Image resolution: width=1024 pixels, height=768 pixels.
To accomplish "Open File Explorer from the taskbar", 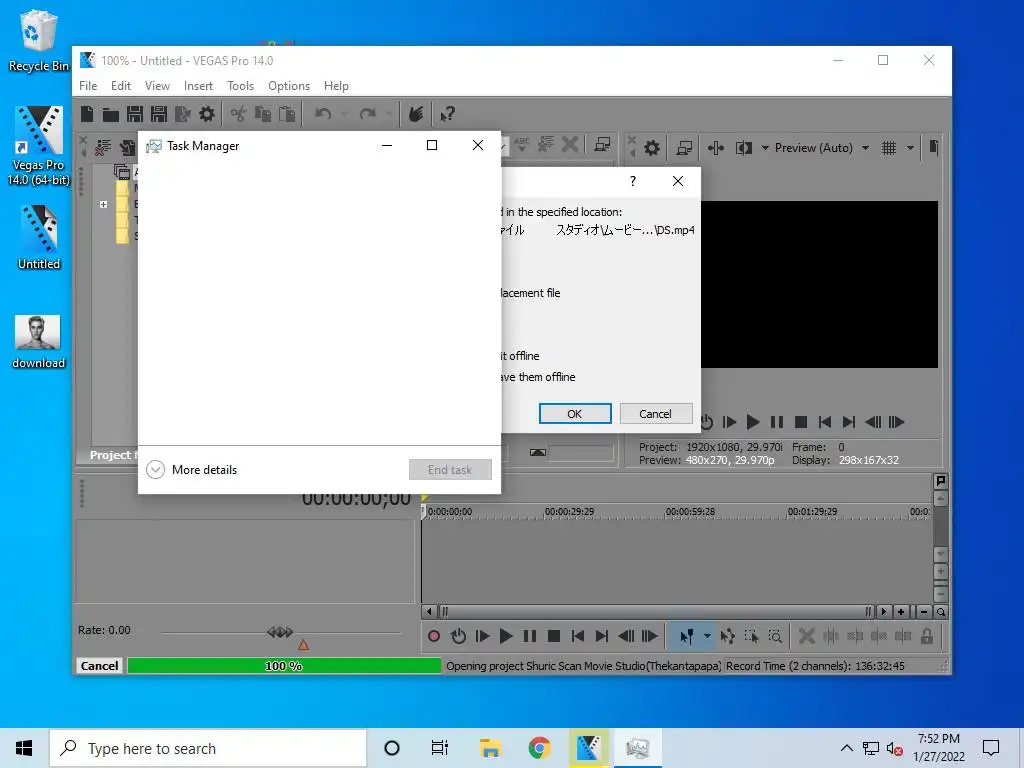I will (x=490, y=748).
